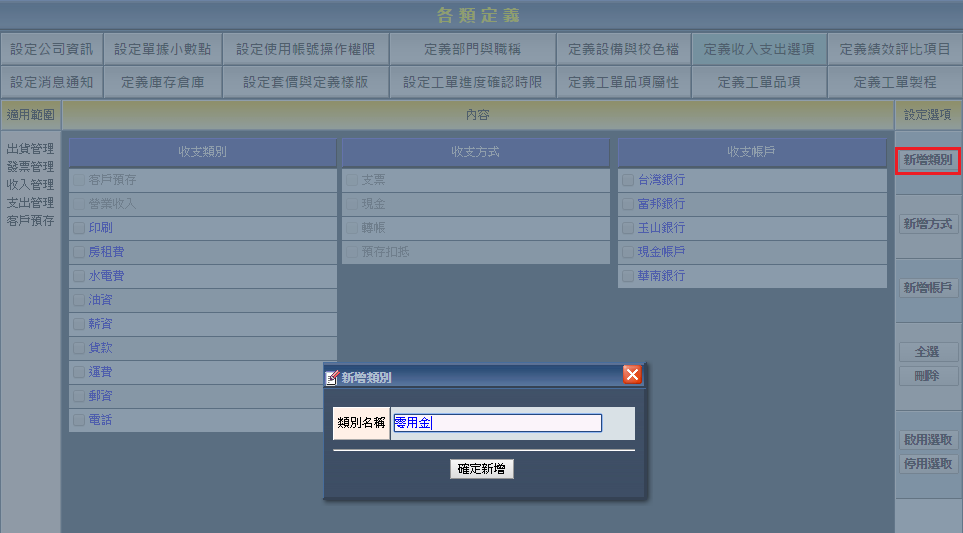Click the 新增方式 button
This screenshot has height=533, width=963.
[x=928, y=224]
